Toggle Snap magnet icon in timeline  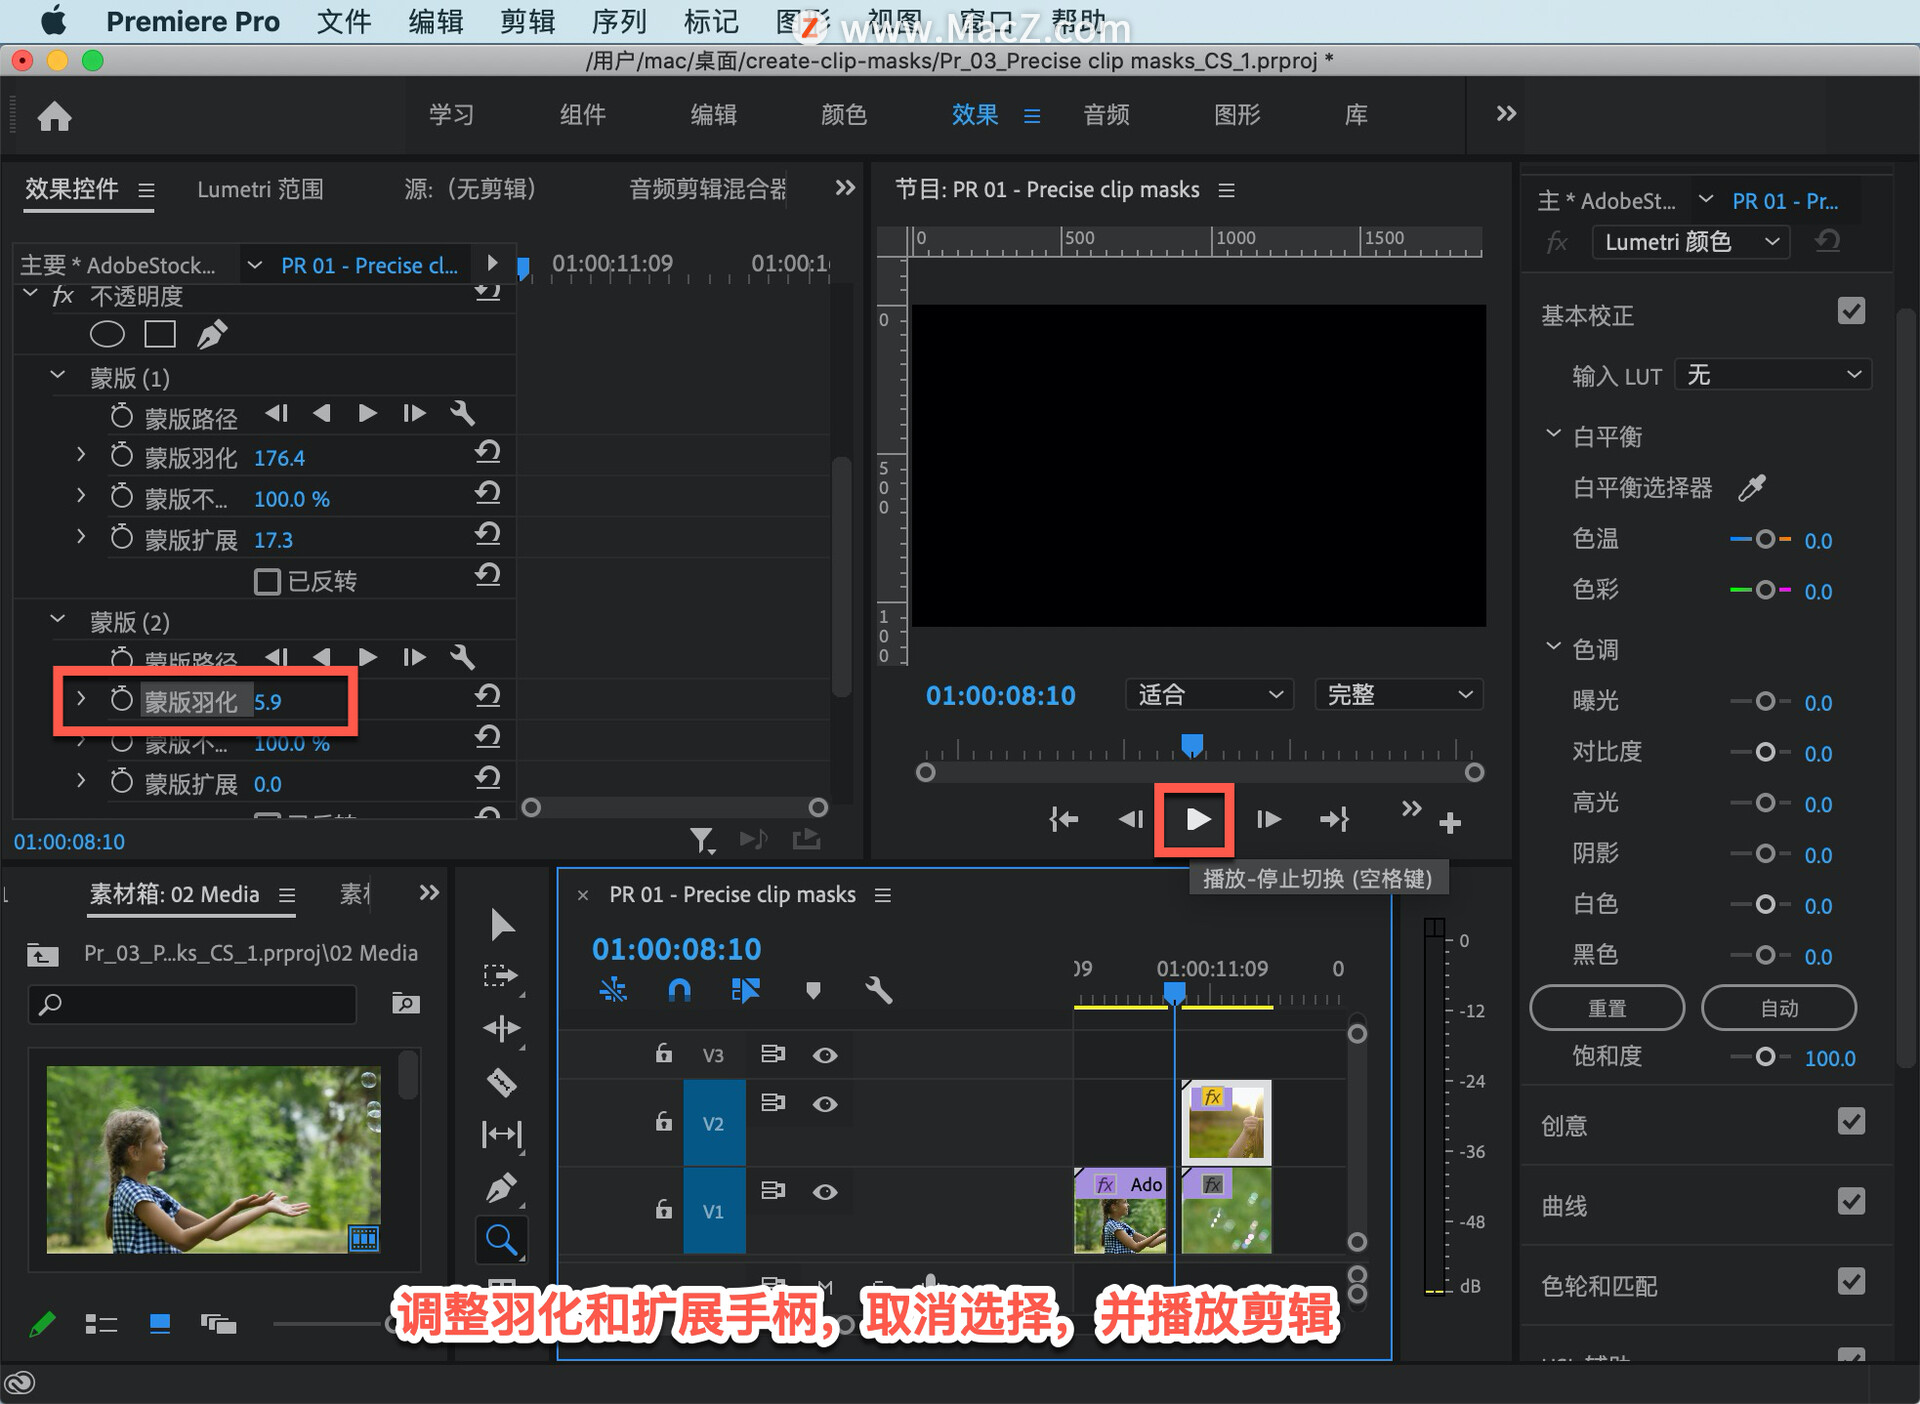pos(679,990)
